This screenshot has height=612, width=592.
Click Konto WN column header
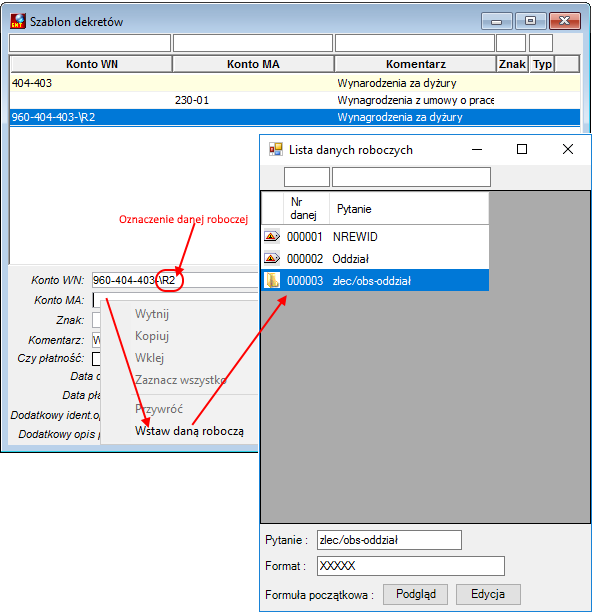tap(91, 64)
